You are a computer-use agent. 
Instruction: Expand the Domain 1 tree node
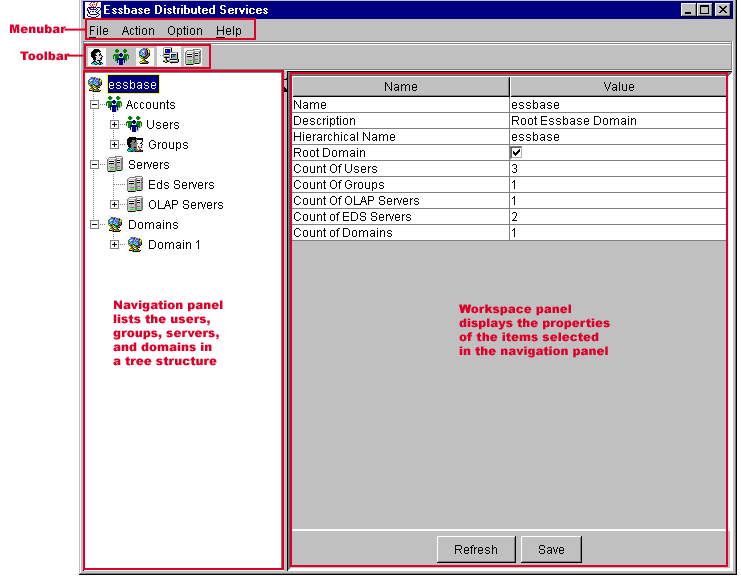(114, 245)
